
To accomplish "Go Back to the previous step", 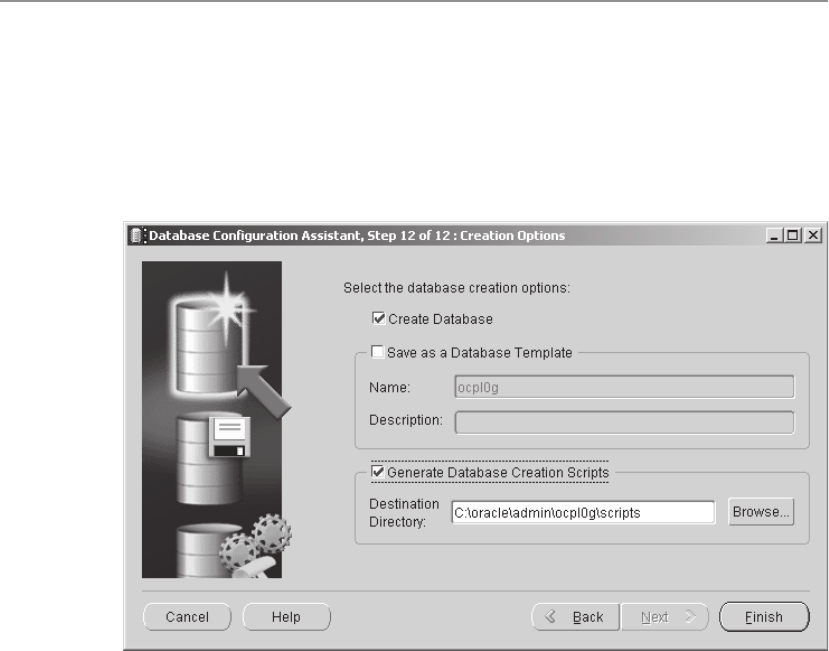I will pyautogui.click(x=575, y=617).
